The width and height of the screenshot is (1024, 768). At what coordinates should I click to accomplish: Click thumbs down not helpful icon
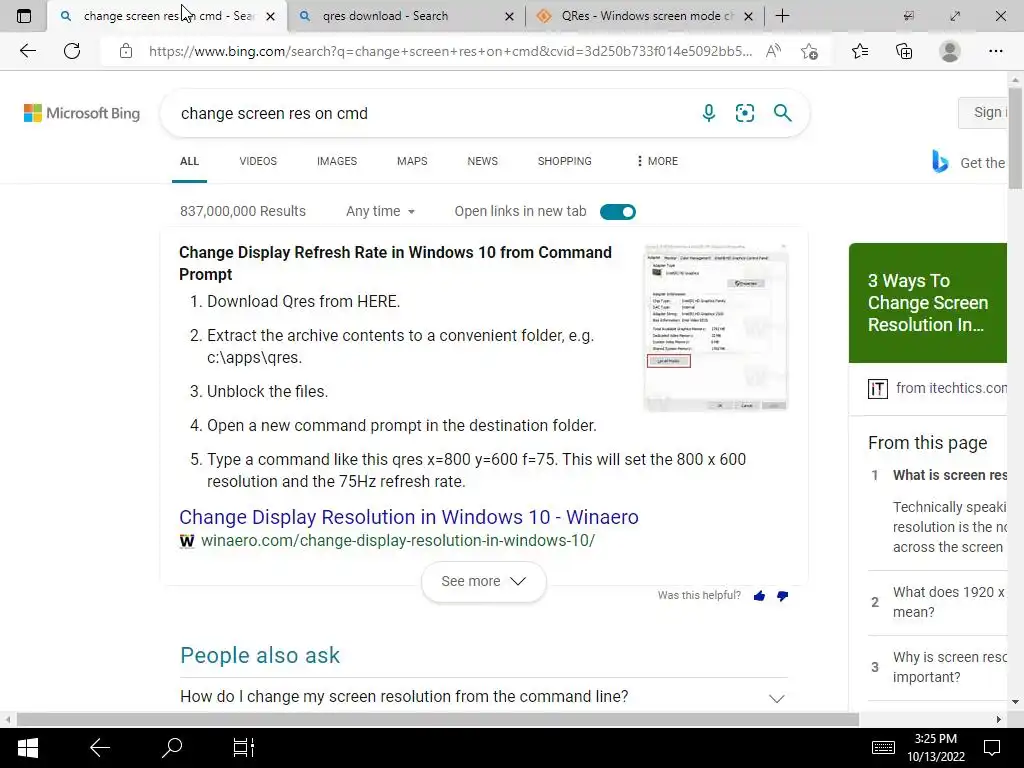(x=782, y=596)
